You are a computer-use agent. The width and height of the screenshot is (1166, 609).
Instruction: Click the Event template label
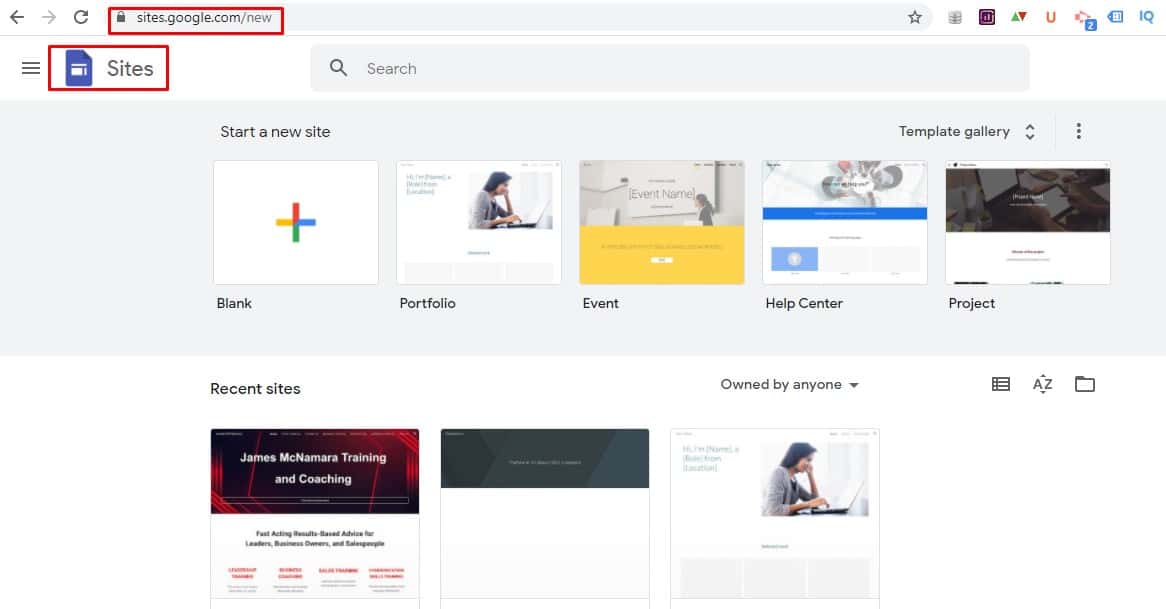(601, 303)
